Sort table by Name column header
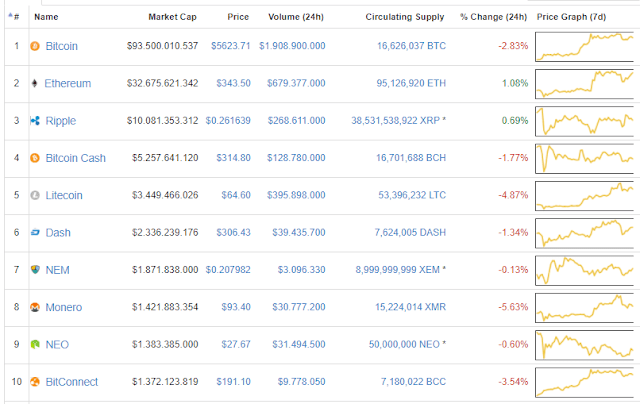 pos(46,17)
